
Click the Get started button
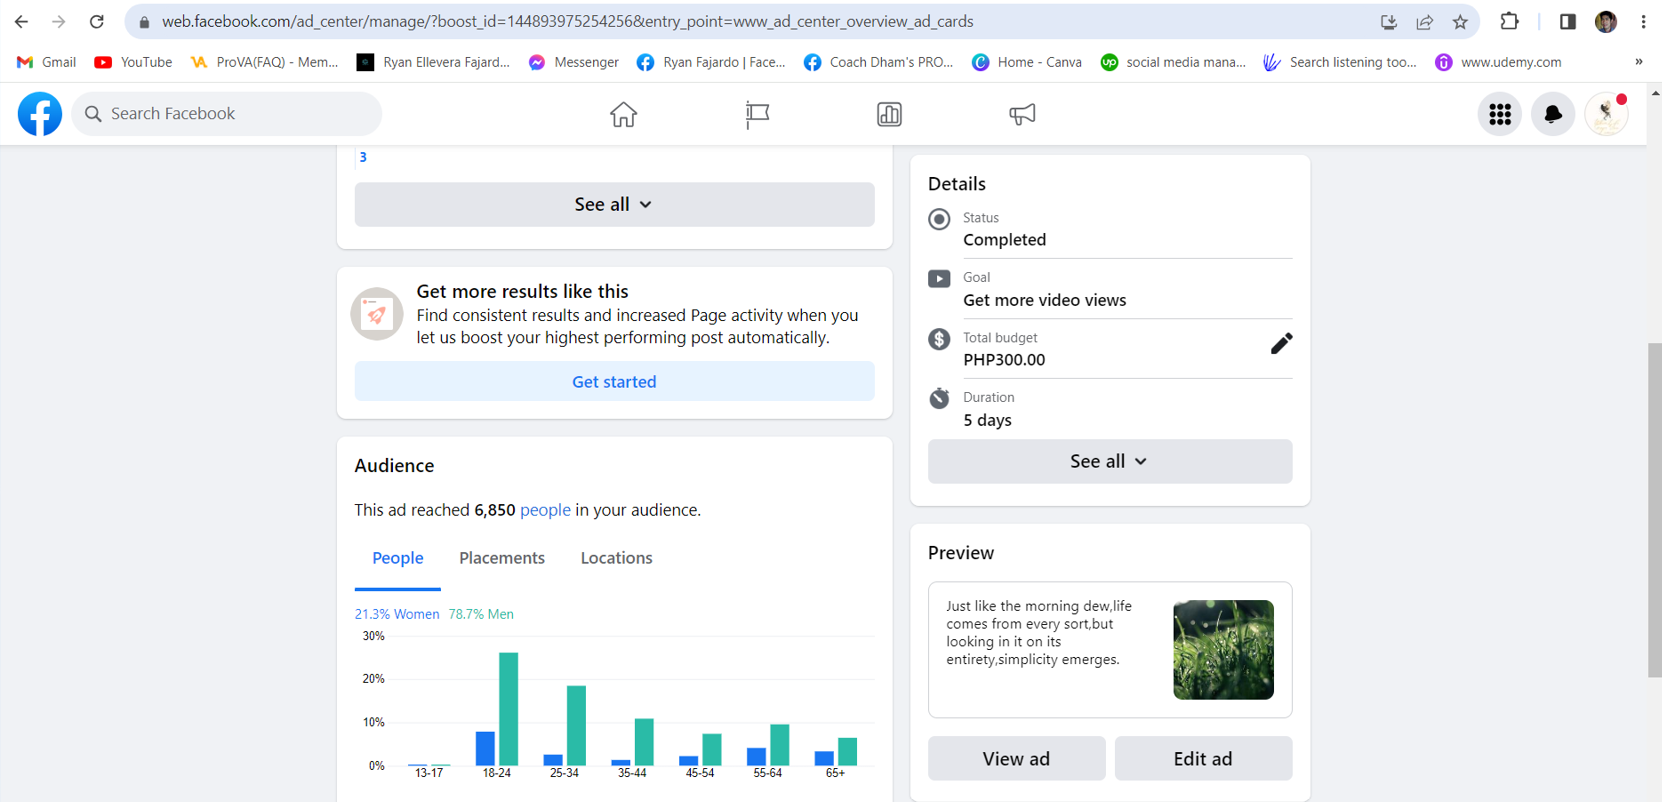pyautogui.click(x=614, y=381)
